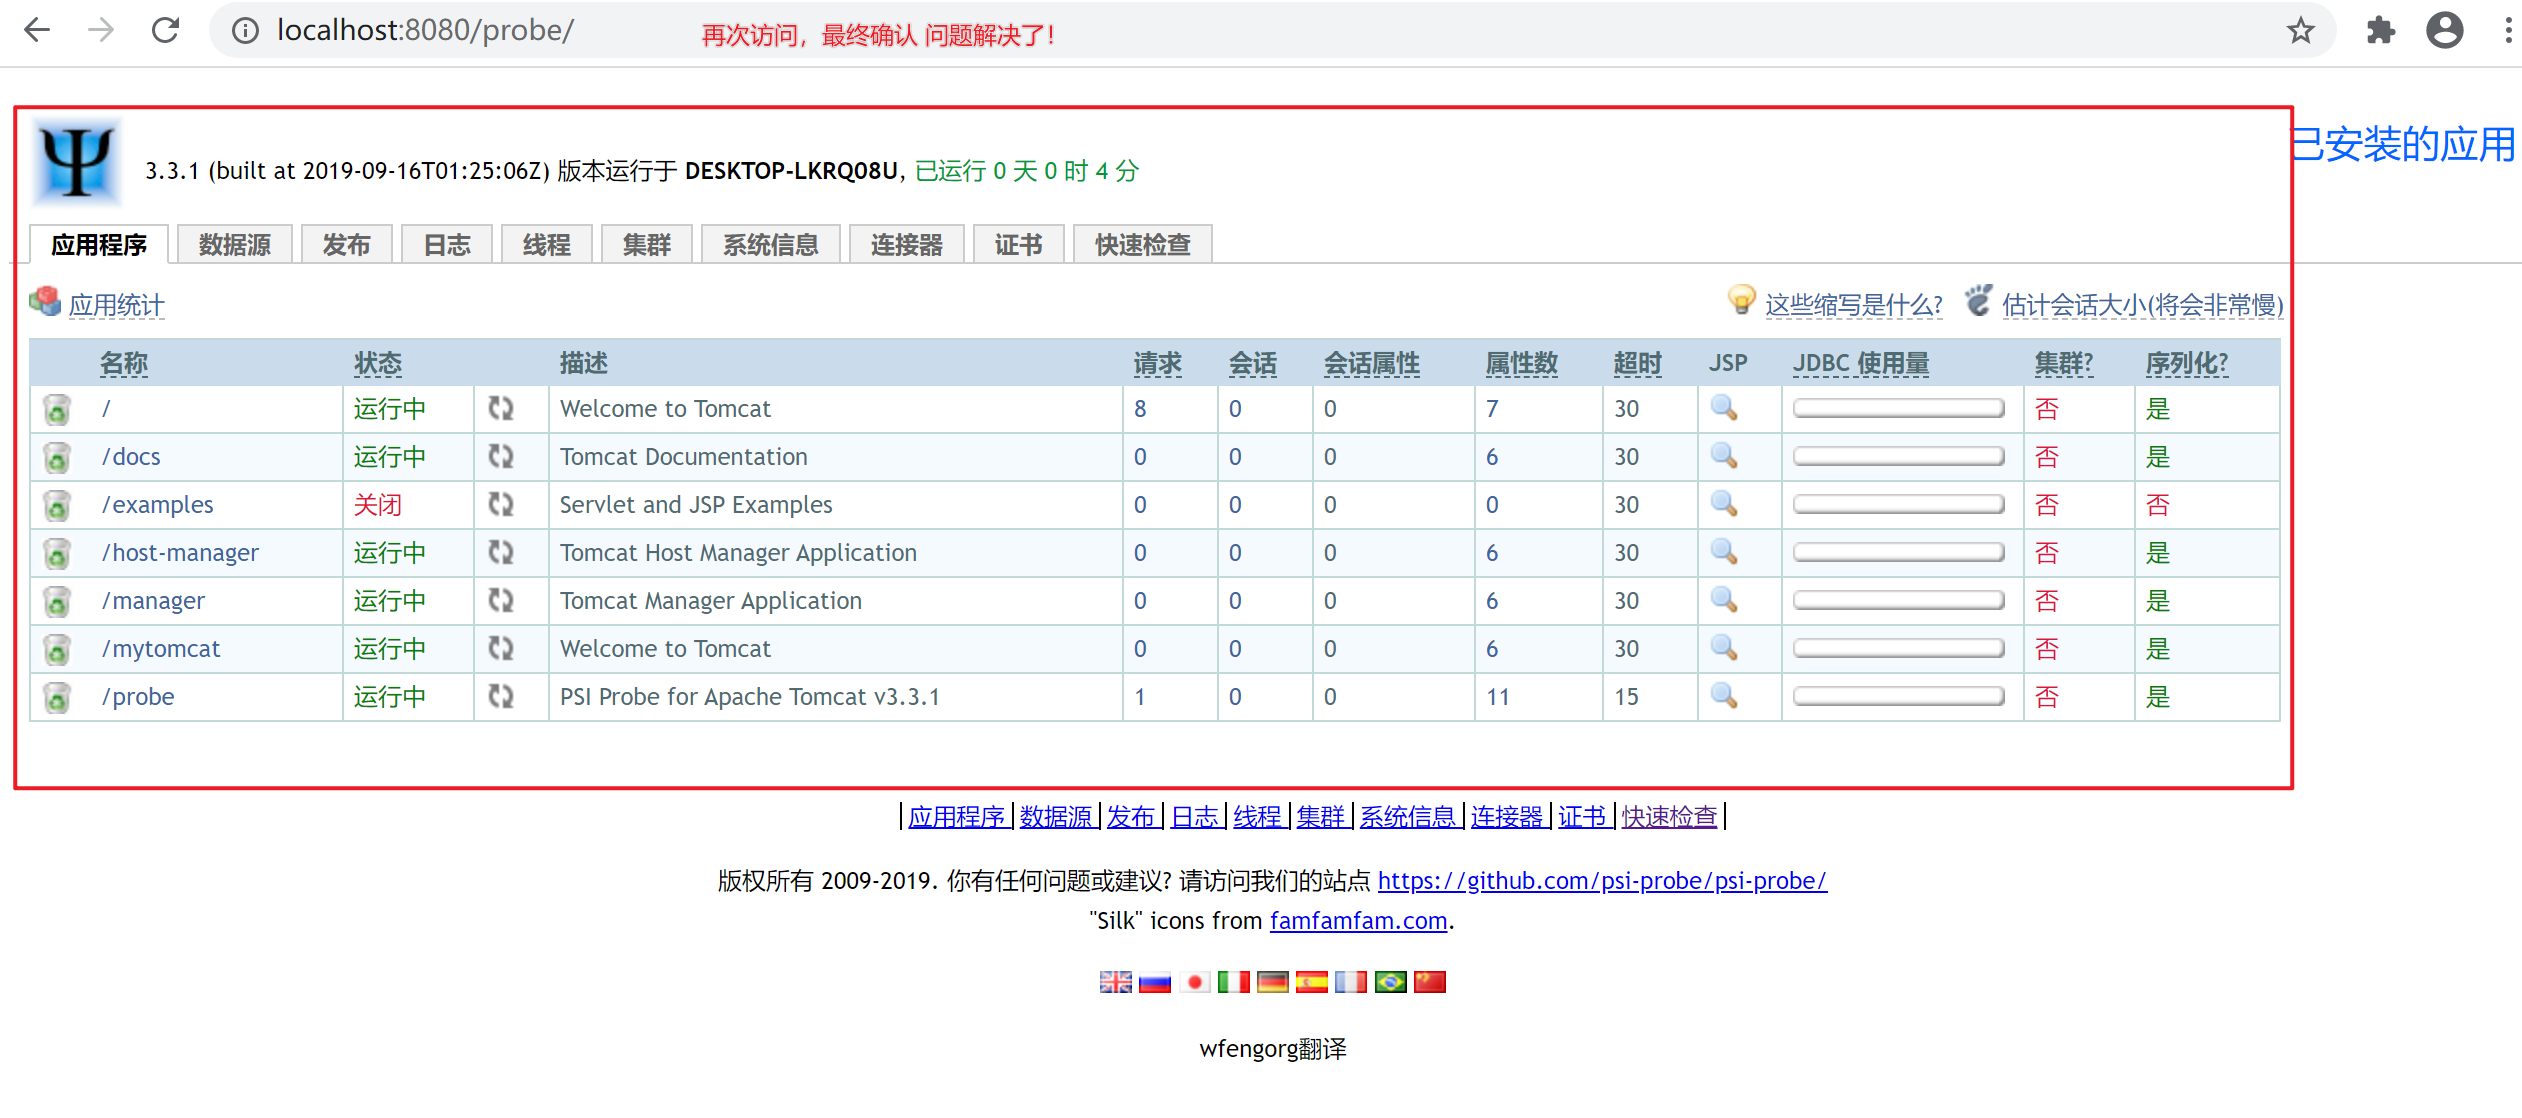This screenshot has width=2522, height=1118.
Task: Switch to the 日志 tab
Action: pos(447,245)
